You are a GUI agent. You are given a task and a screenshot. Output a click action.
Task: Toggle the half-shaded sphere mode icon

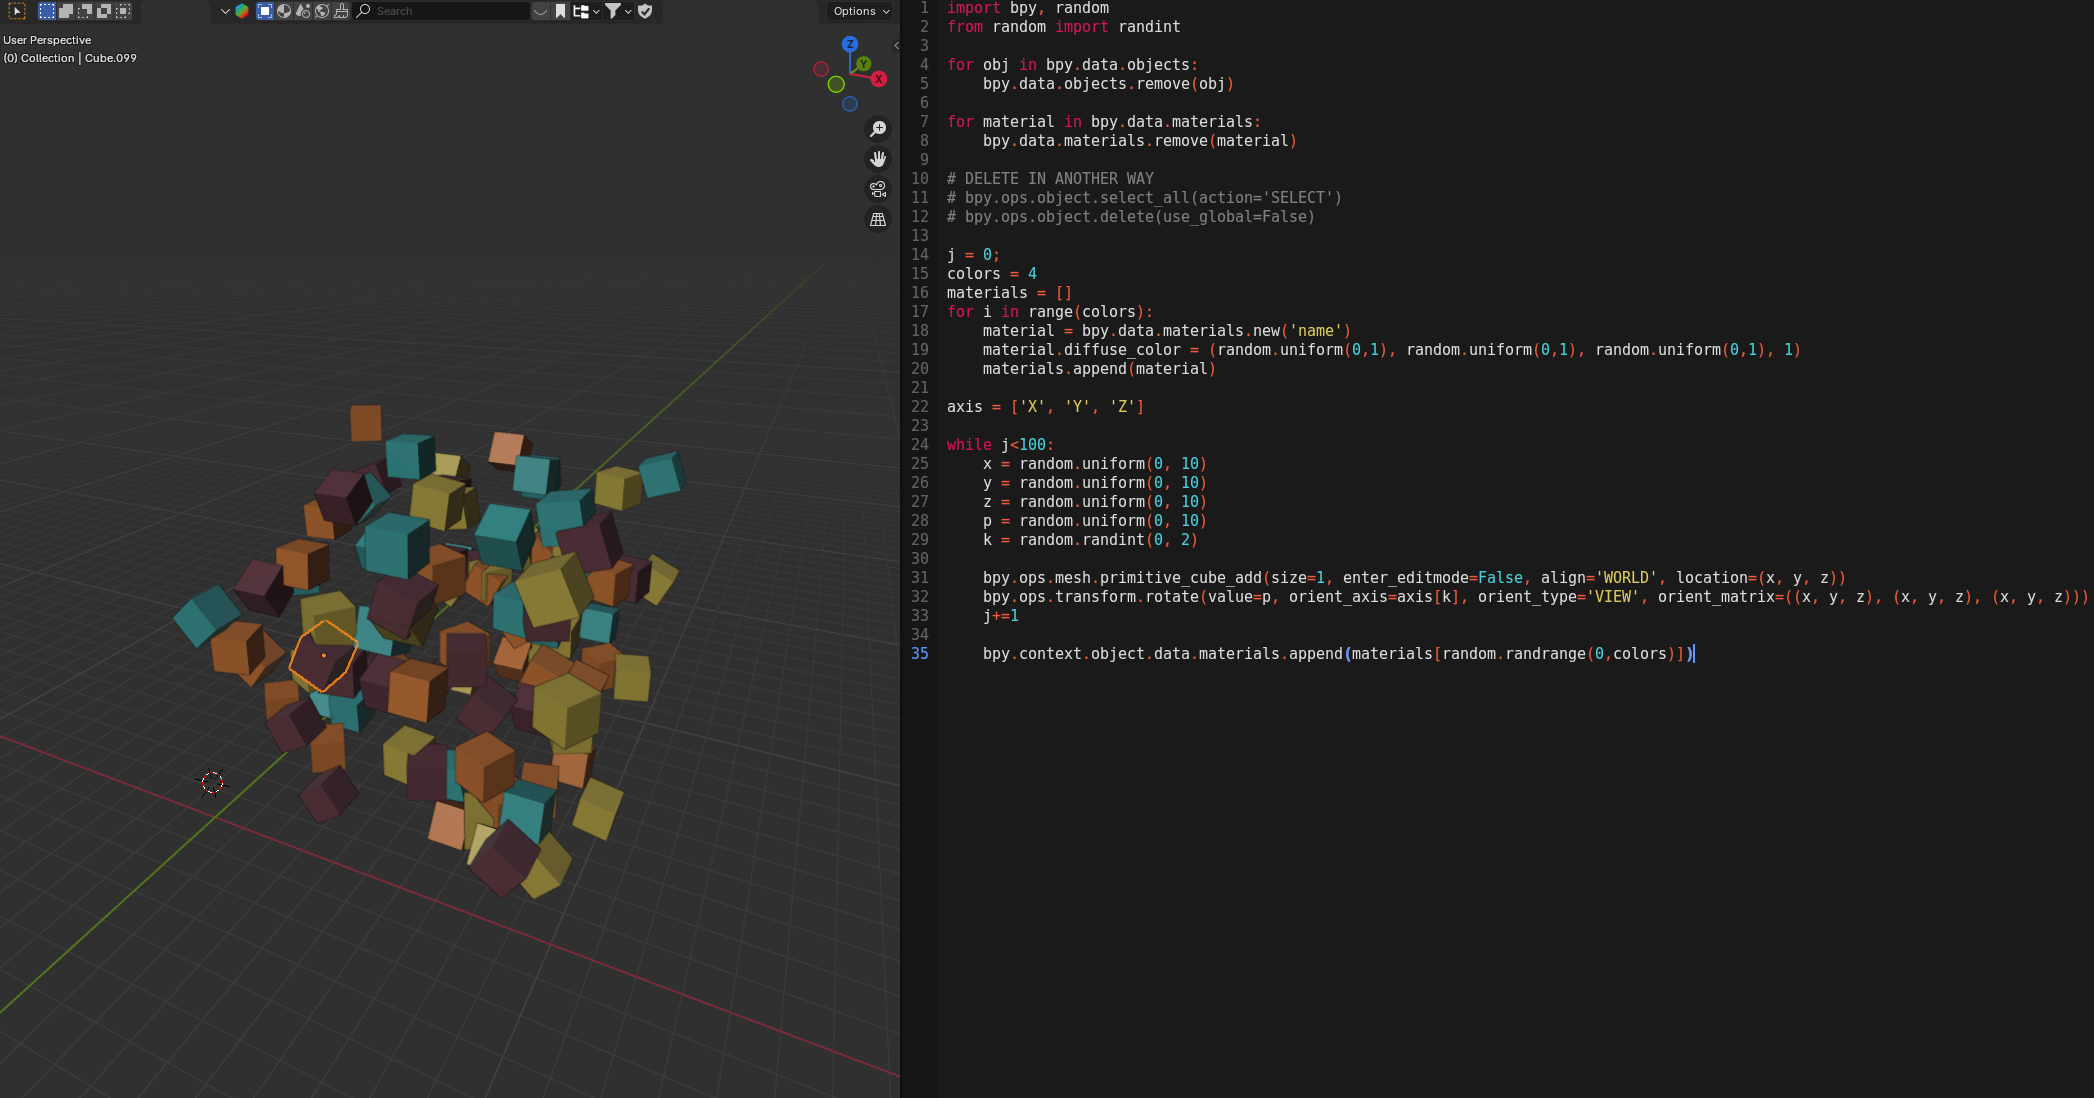click(x=284, y=11)
